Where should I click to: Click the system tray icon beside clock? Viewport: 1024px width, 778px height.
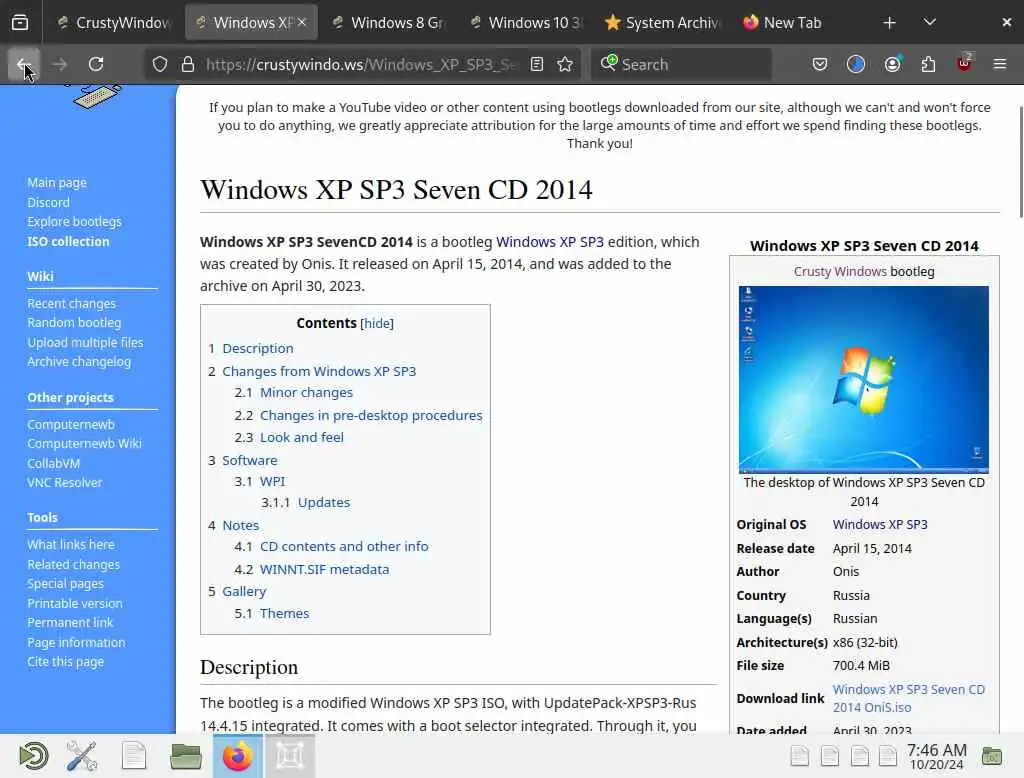click(992, 756)
